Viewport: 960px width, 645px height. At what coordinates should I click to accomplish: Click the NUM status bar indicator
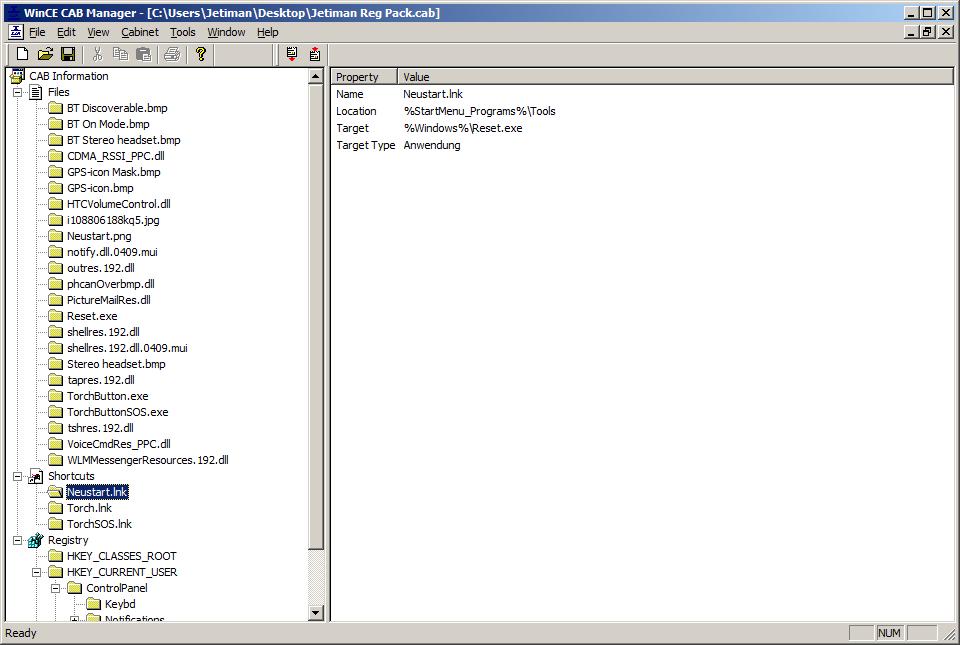coord(889,633)
